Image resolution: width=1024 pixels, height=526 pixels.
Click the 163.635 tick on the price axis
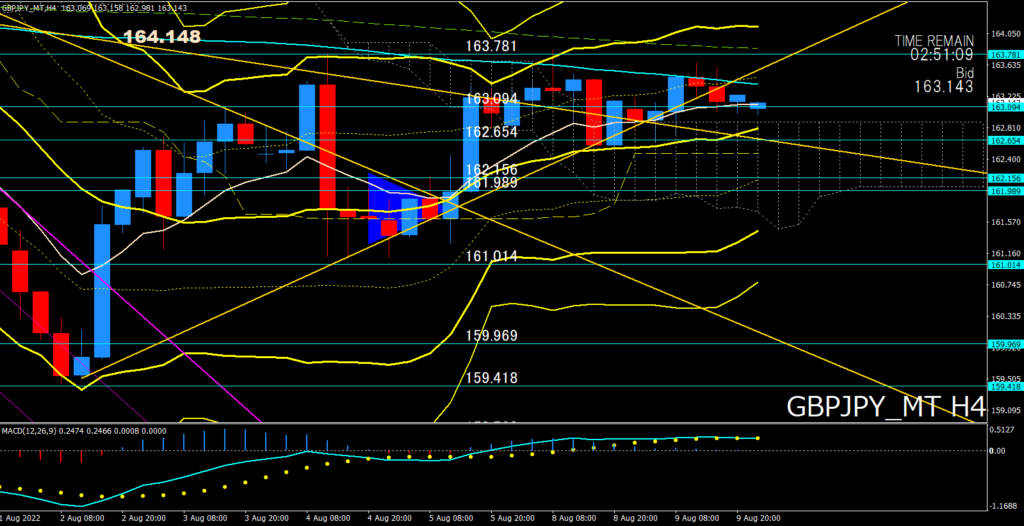click(1006, 65)
